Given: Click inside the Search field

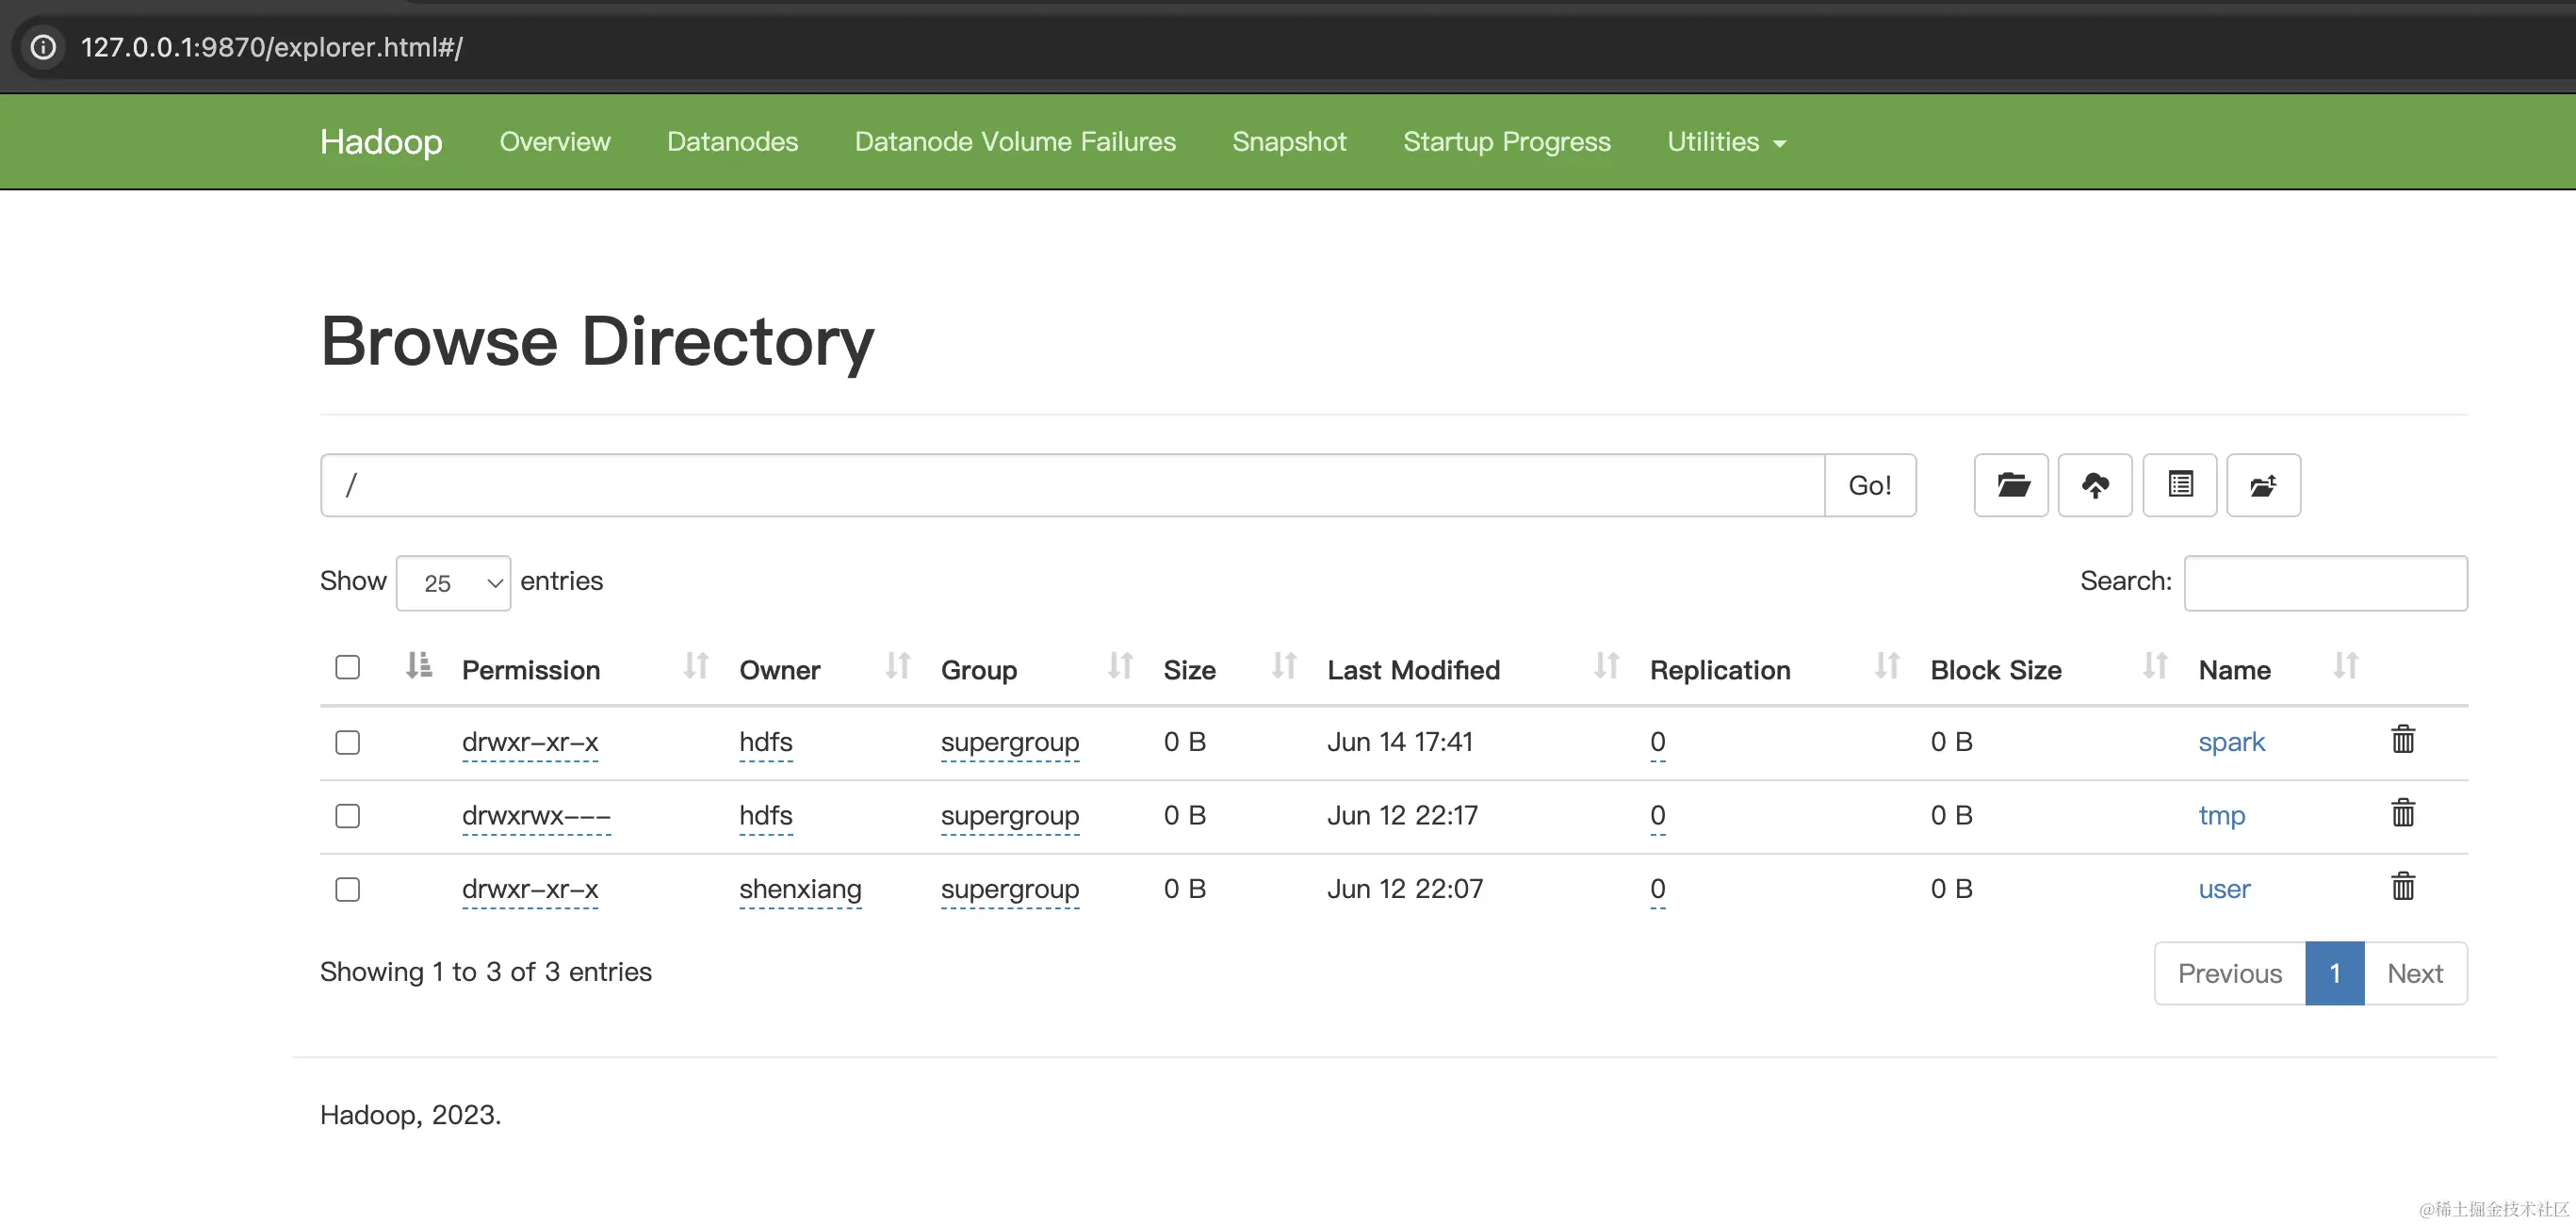Looking at the screenshot, I should 2326,583.
